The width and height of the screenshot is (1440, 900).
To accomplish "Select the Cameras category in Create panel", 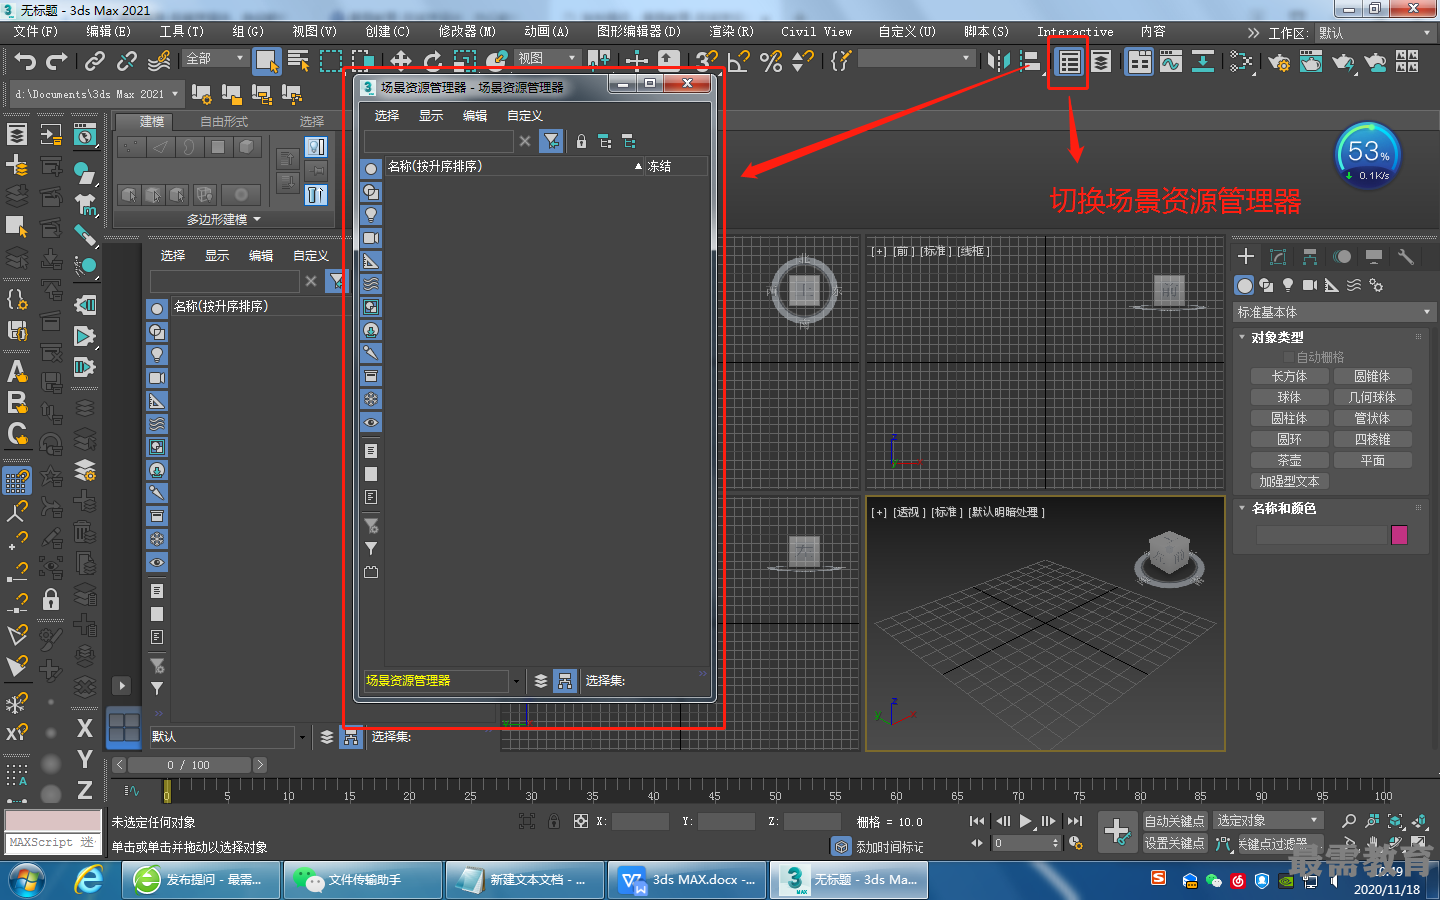I will [x=1310, y=285].
